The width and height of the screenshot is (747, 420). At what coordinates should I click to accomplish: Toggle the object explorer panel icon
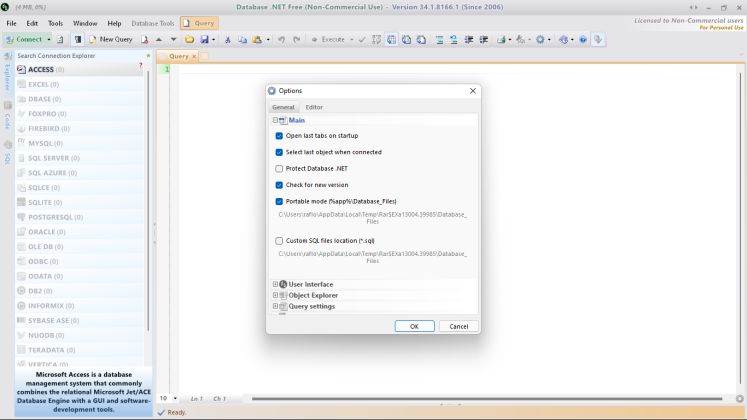click(x=78, y=40)
